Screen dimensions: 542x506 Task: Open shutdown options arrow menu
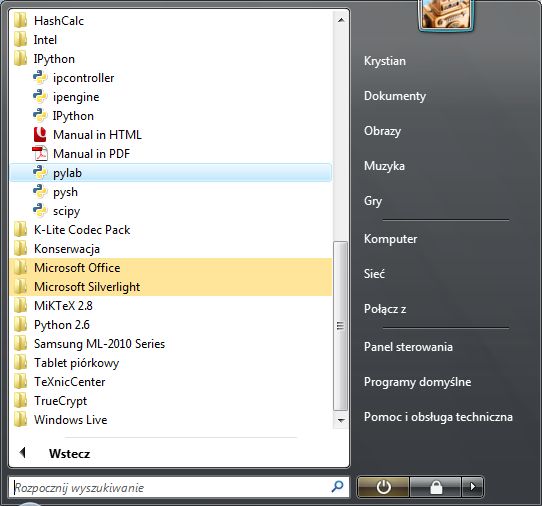(x=472, y=487)
